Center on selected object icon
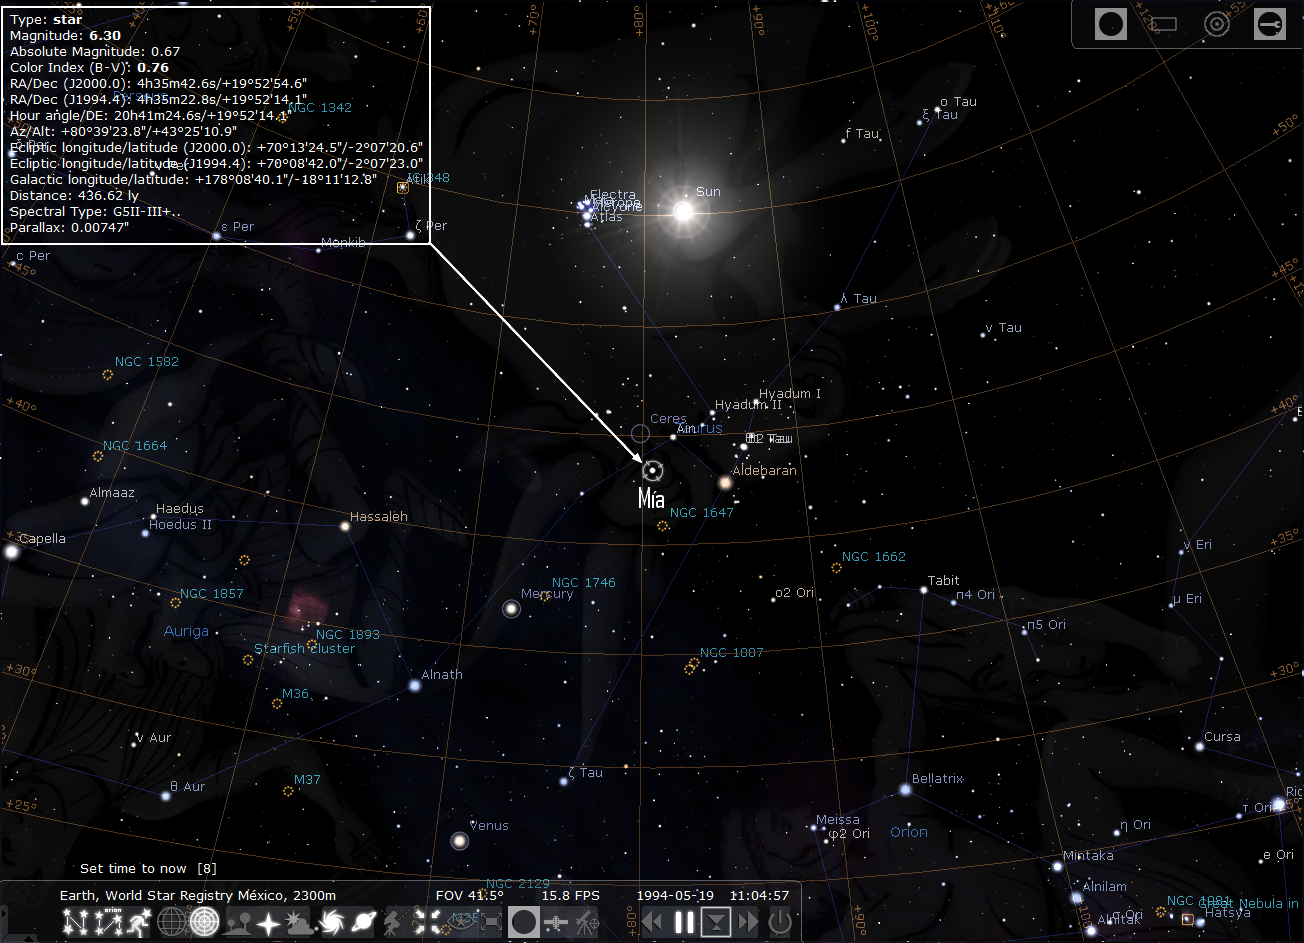The width and height of the screenshot is (1304, 943). (x=427, y=922)
